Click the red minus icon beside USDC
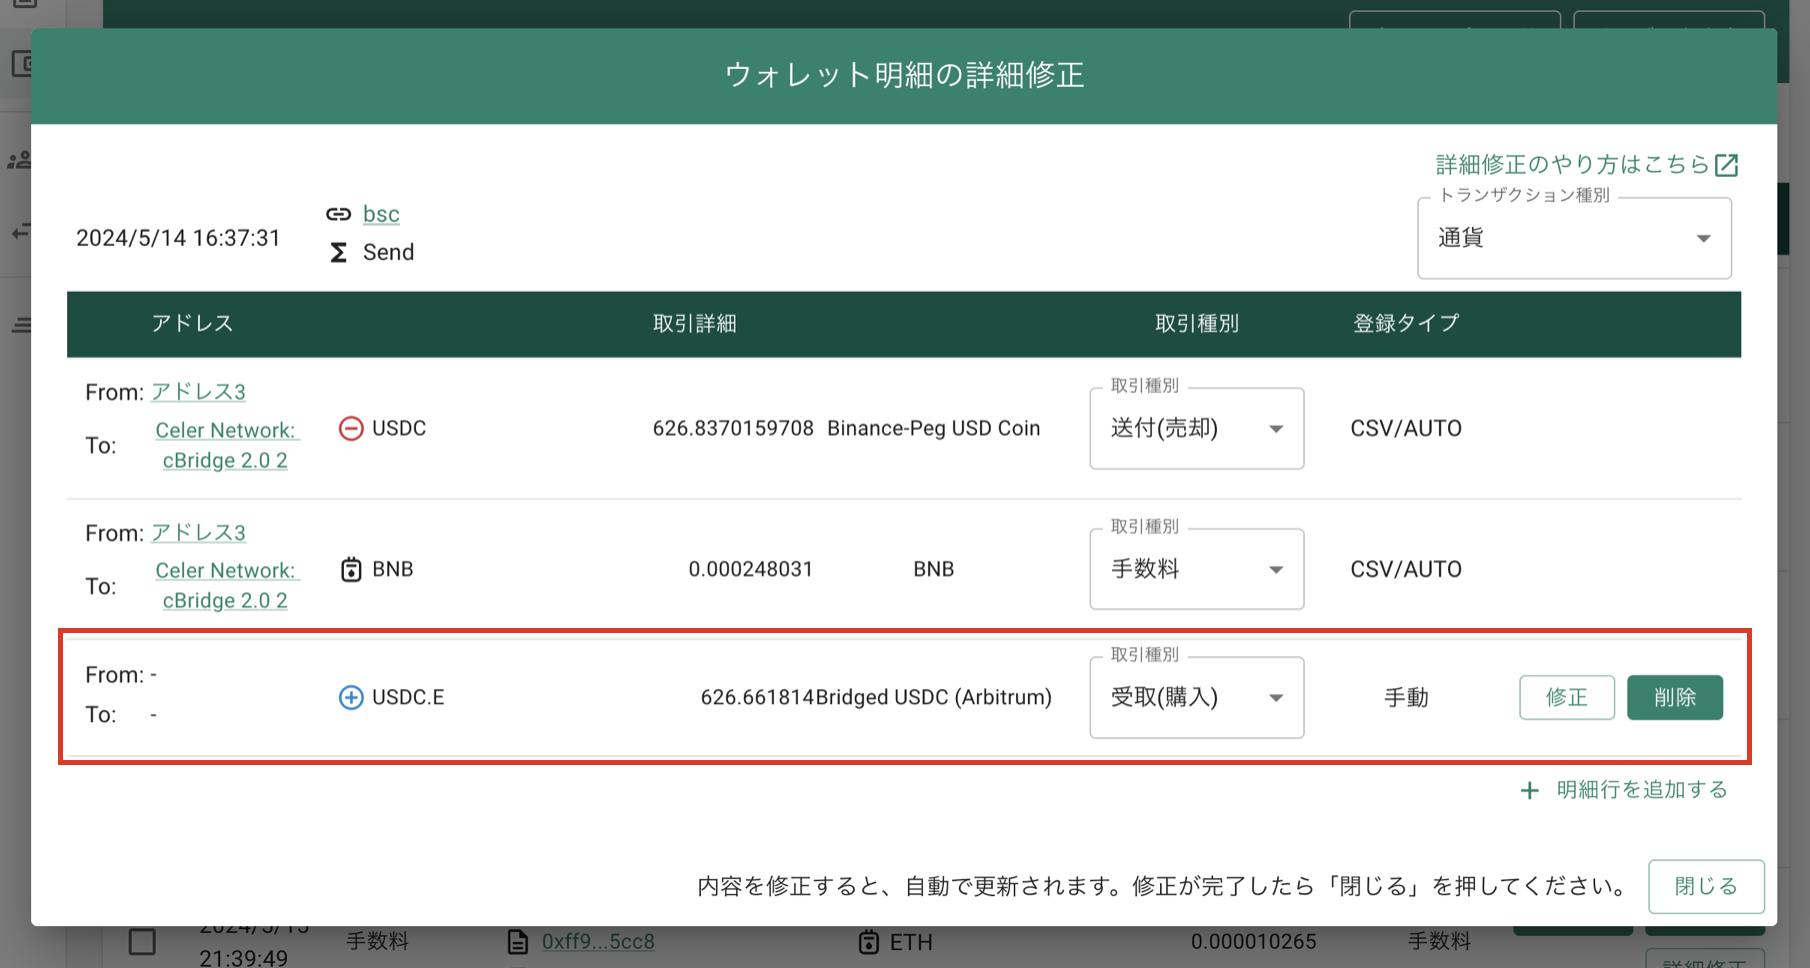 coord(351,429)
